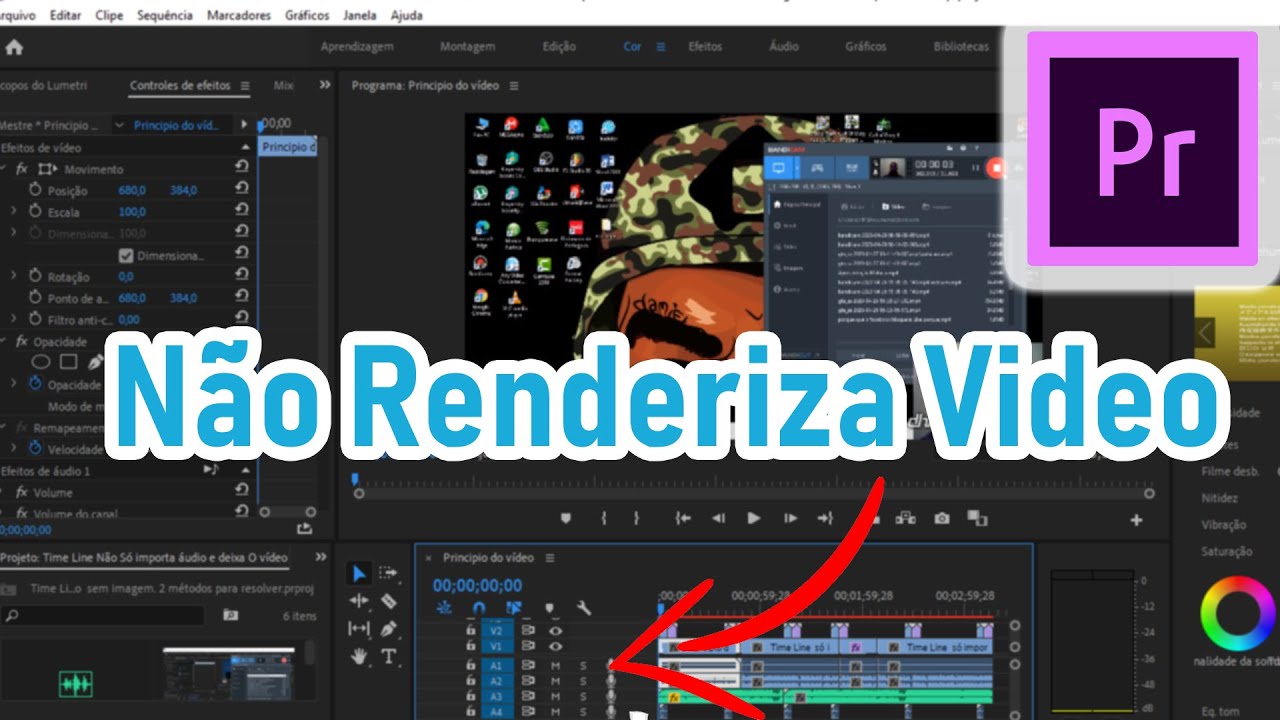Image resolution: width=1280 pixels, height=720 pixels.
Task: Select the Track Select Forward tool
Action: [389, 573]
